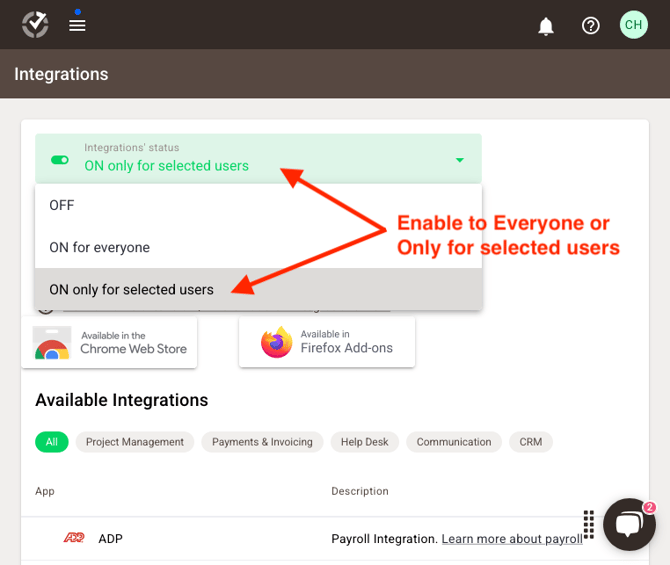The image size is (670, 565).
Task: Open the hamburger navigation menu
Action: tap(77, 25)
